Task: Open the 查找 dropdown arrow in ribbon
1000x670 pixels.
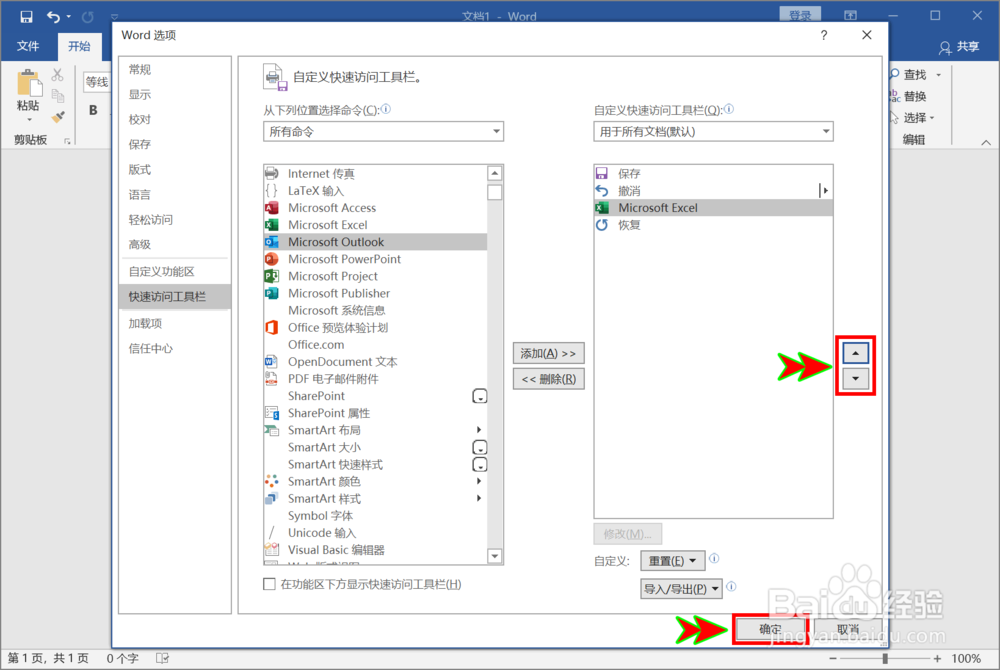Action: (x=938, y=75)
